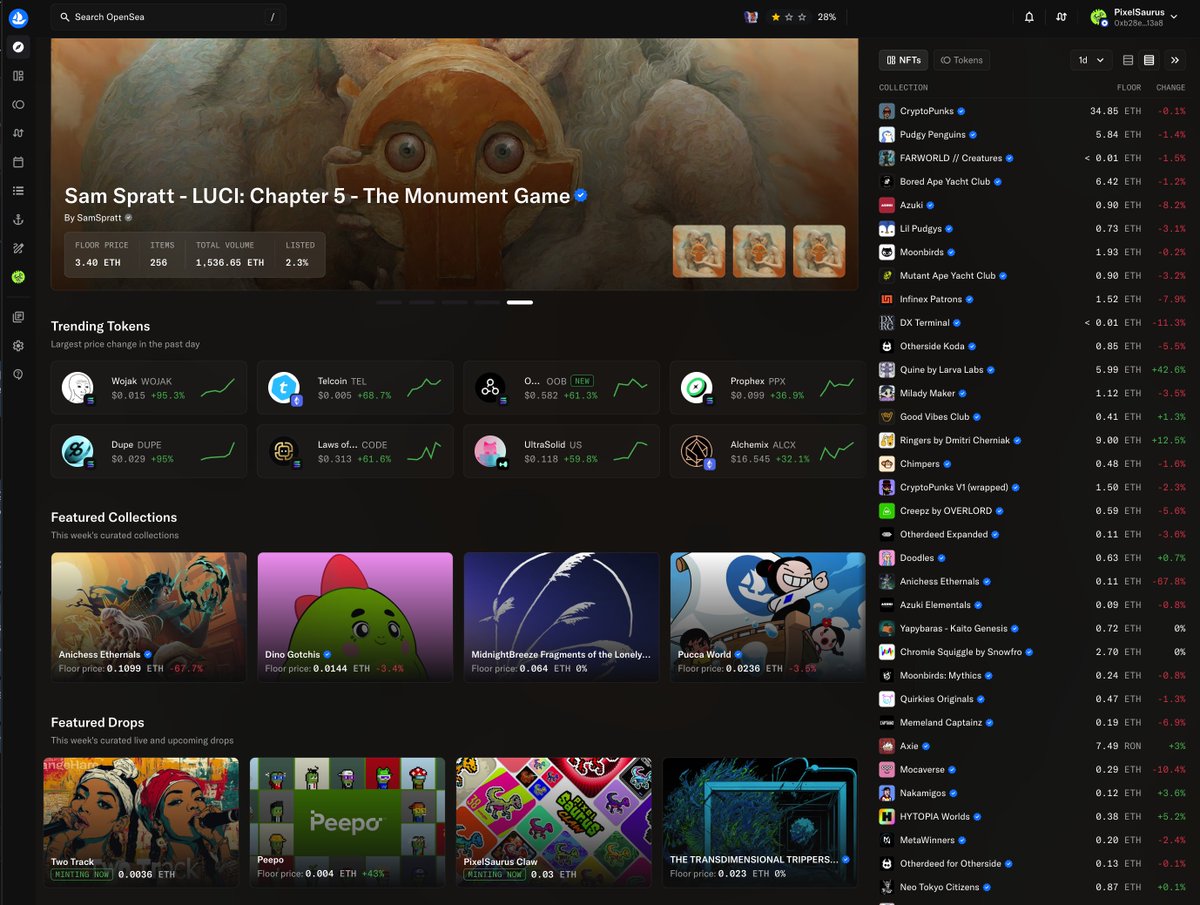Open the Pucca World featured collection card
1200x905 pixels.
coord(768,617)
